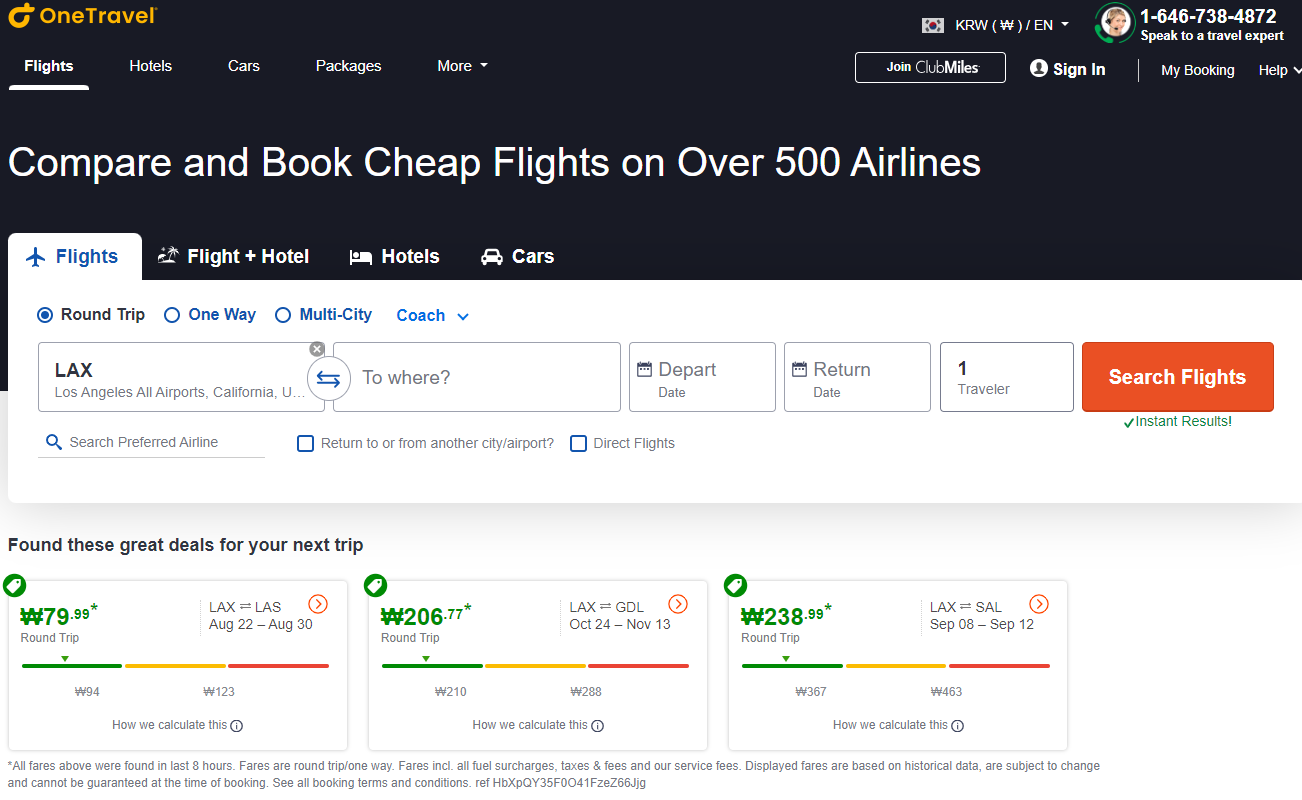Select the One Way radio button

pyautogui.click(x=172, y=315)
